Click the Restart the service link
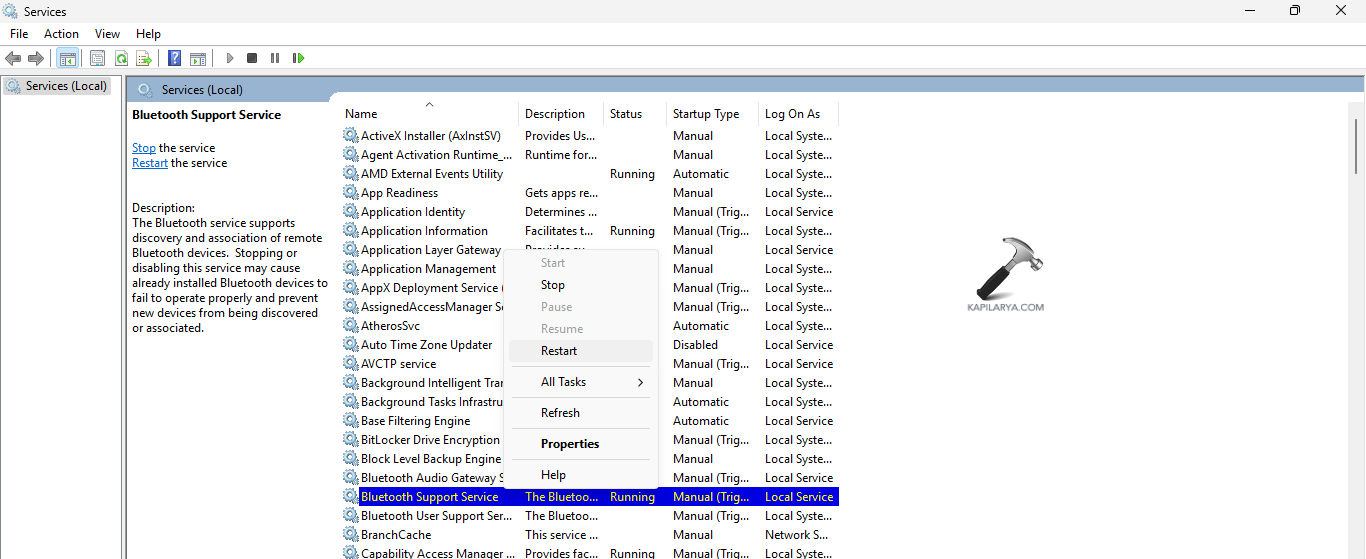The width and height of the screenshot is (1366, 559). [150, 163]
